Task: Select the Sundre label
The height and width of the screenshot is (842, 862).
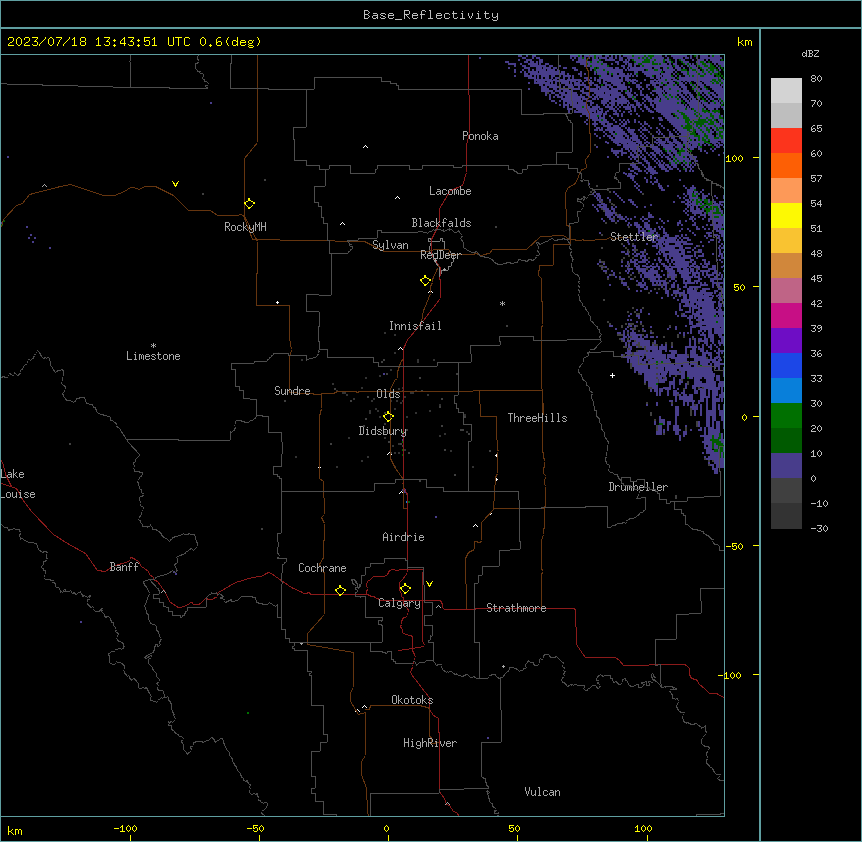Action: (x=292, y=391)
